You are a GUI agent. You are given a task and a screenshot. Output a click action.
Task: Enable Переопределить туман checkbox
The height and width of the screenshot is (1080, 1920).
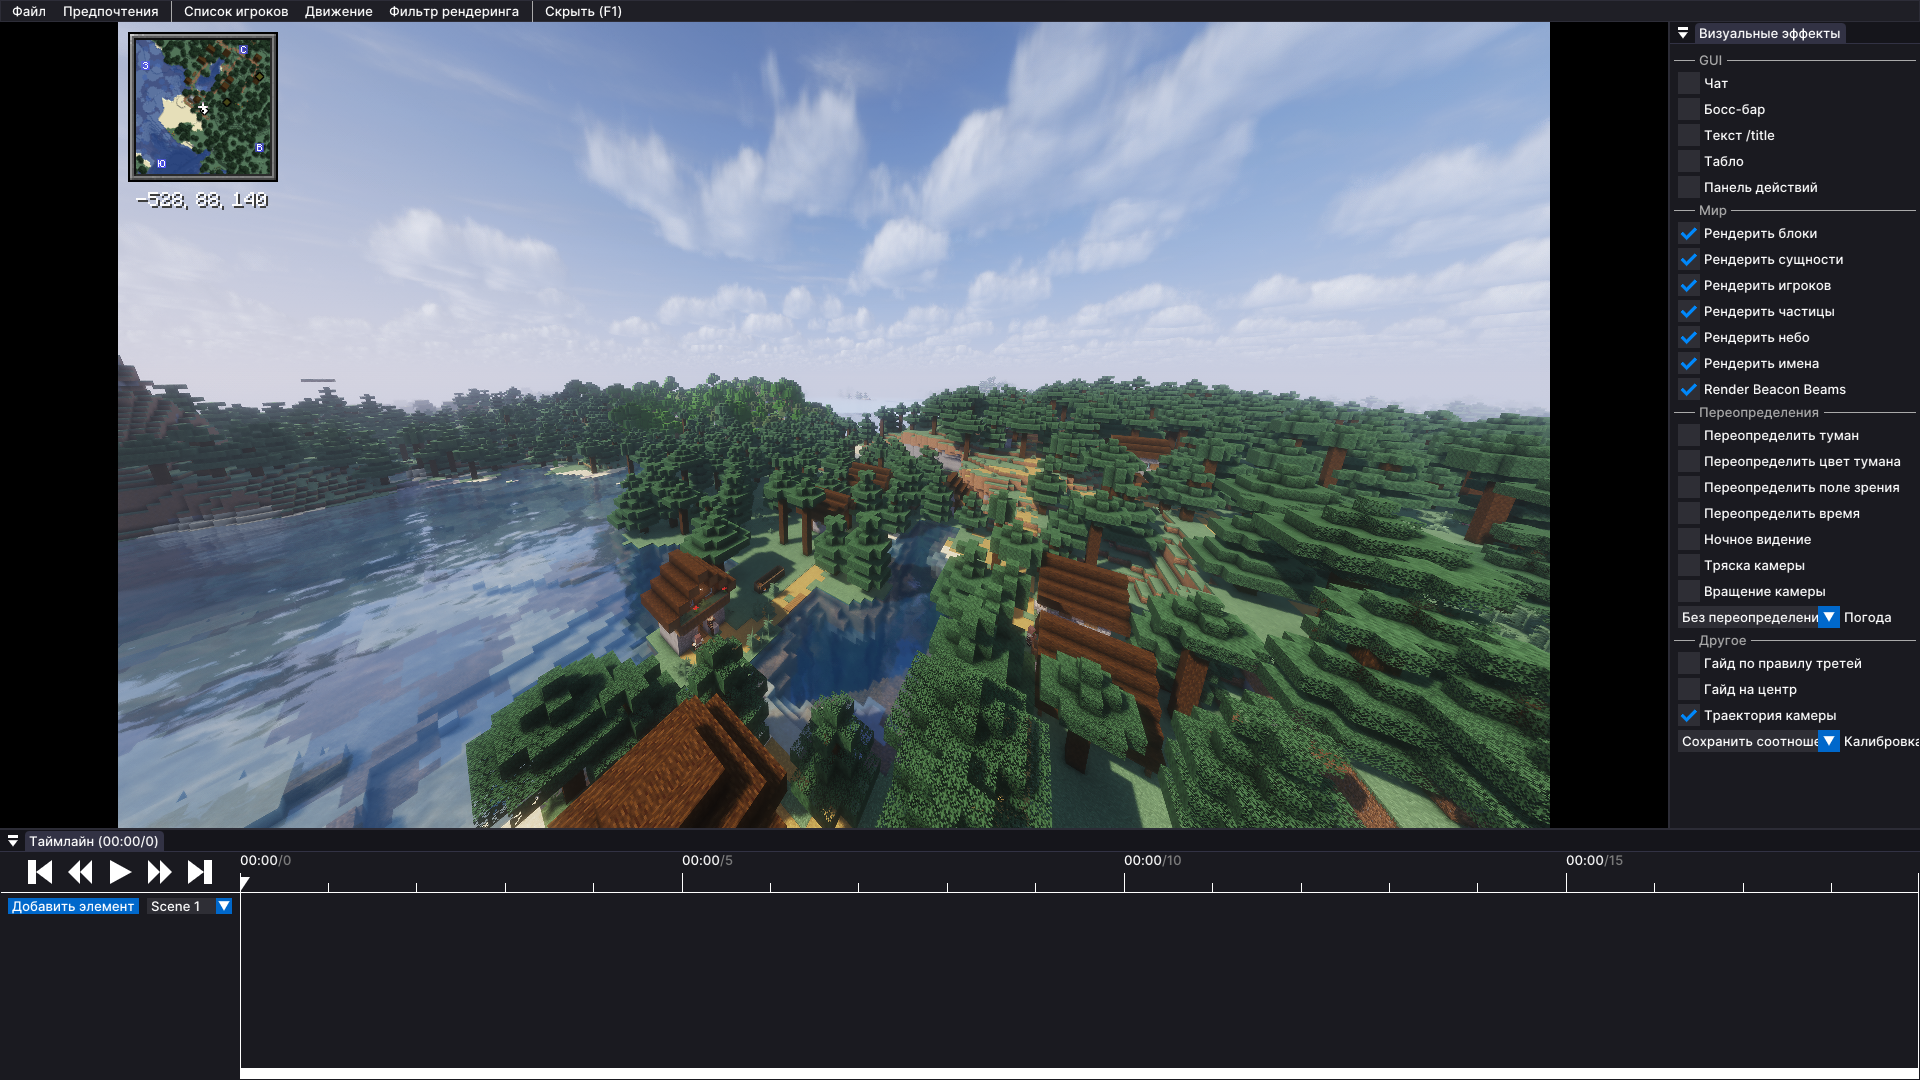pos(1689,435)
